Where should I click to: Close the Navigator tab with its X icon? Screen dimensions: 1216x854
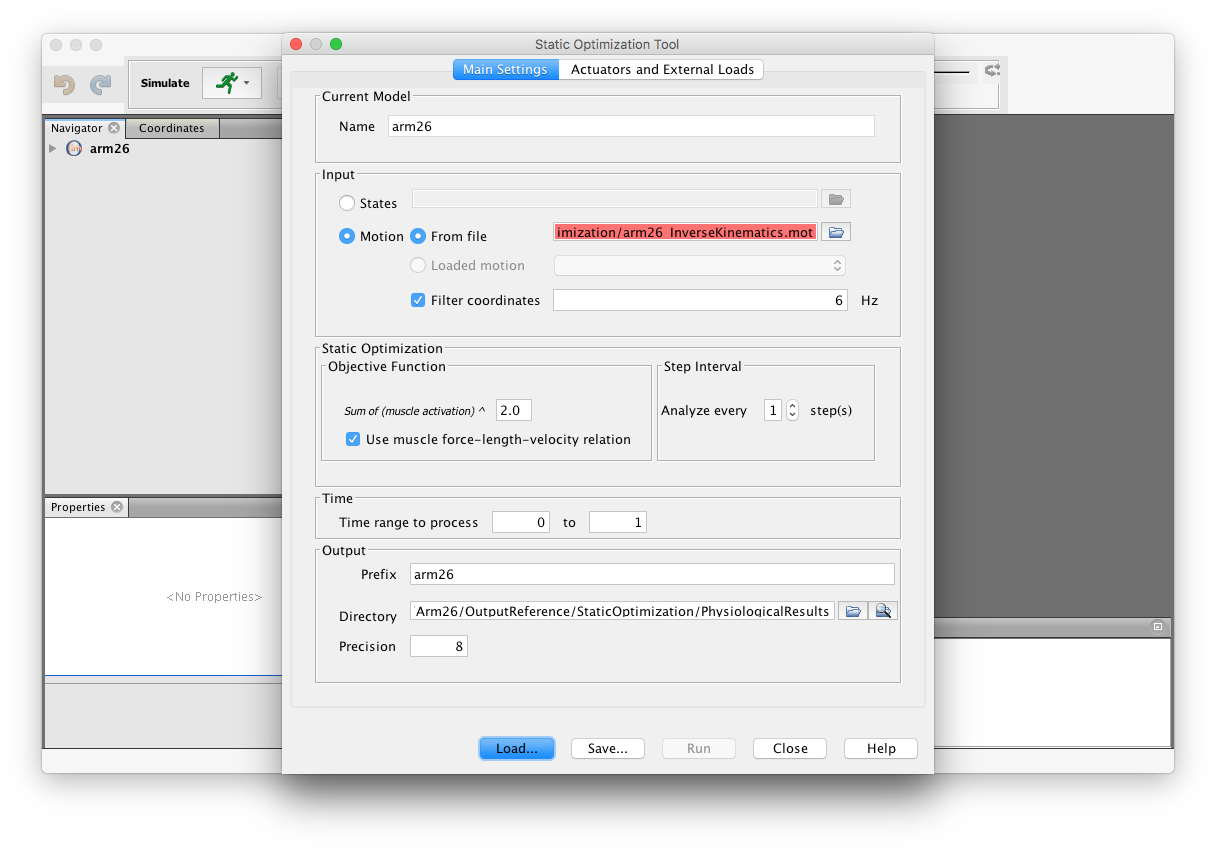(x=113, y=128)
